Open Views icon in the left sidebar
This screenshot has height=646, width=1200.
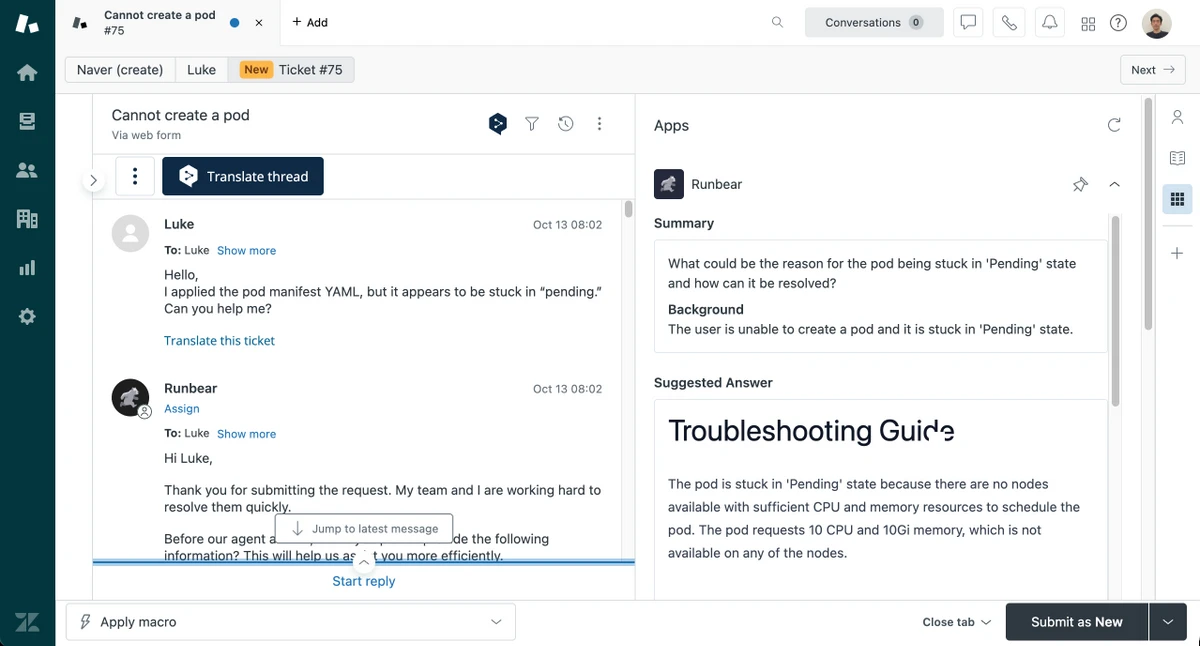(27, 121)
